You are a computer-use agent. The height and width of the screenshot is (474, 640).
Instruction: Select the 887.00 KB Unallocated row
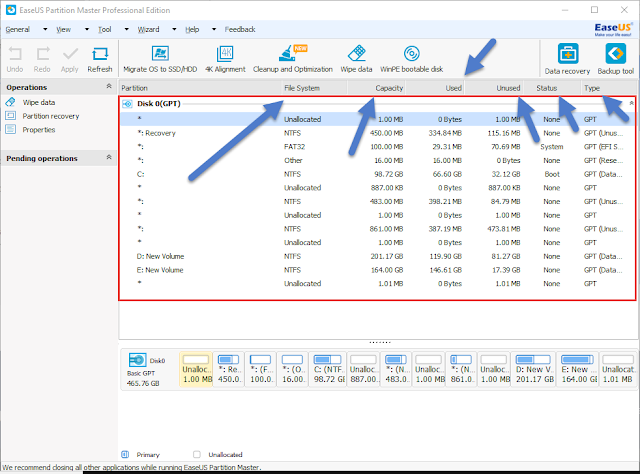378,188
